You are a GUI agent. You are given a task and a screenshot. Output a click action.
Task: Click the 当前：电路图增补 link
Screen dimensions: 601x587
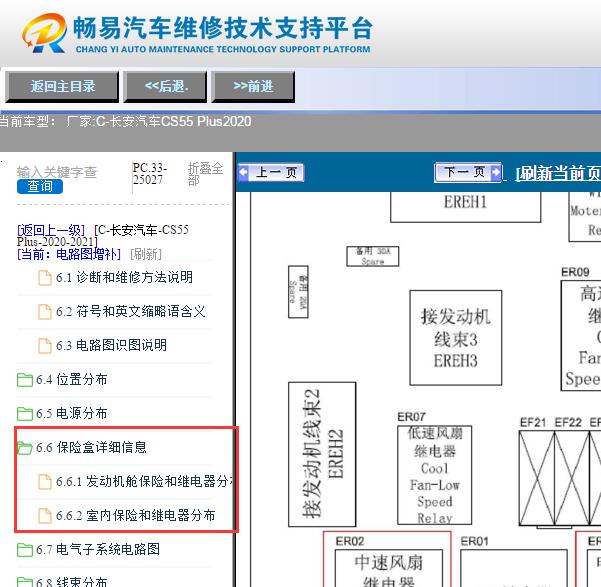click(69, 254)
